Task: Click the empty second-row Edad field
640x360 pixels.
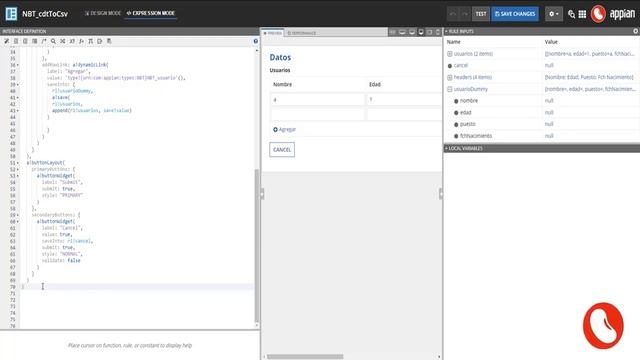Action: click(404, 114)
